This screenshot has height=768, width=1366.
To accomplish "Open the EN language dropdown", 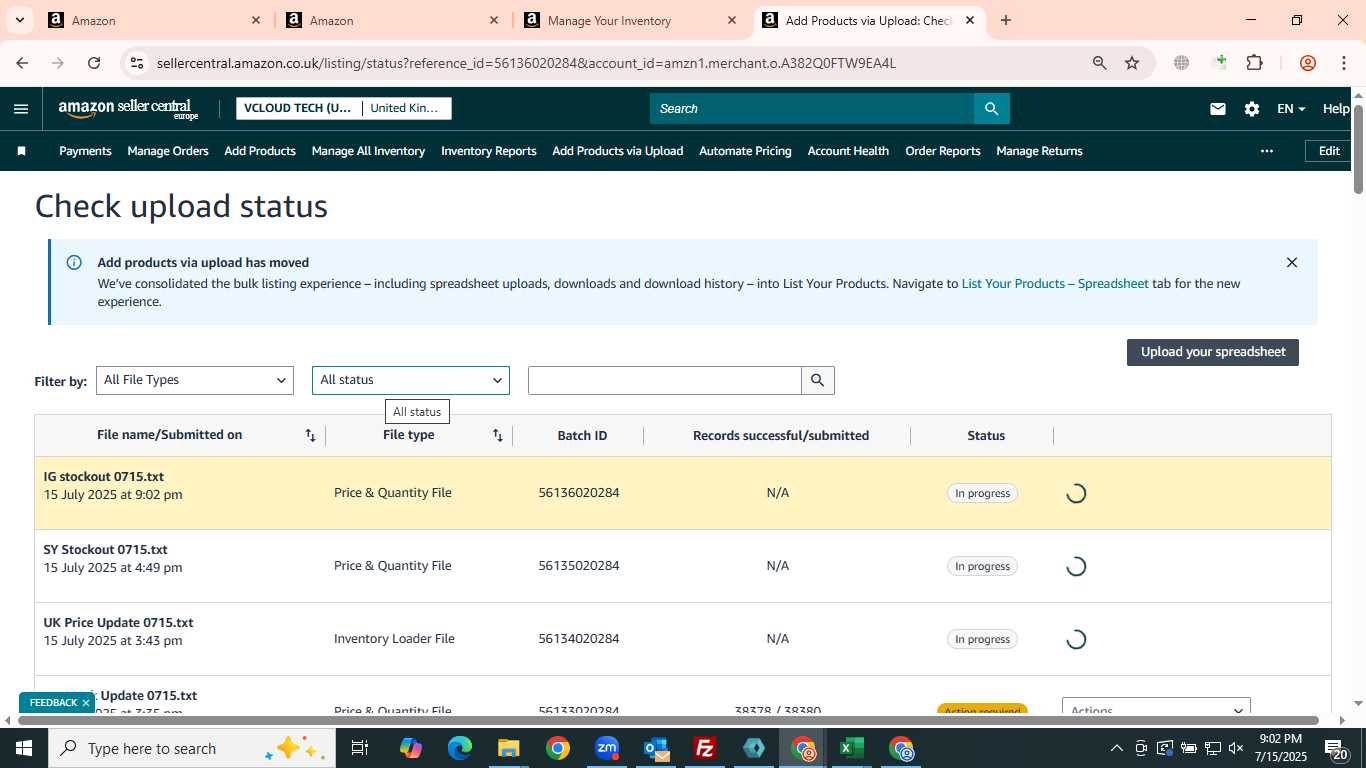I will [1291, 109].
